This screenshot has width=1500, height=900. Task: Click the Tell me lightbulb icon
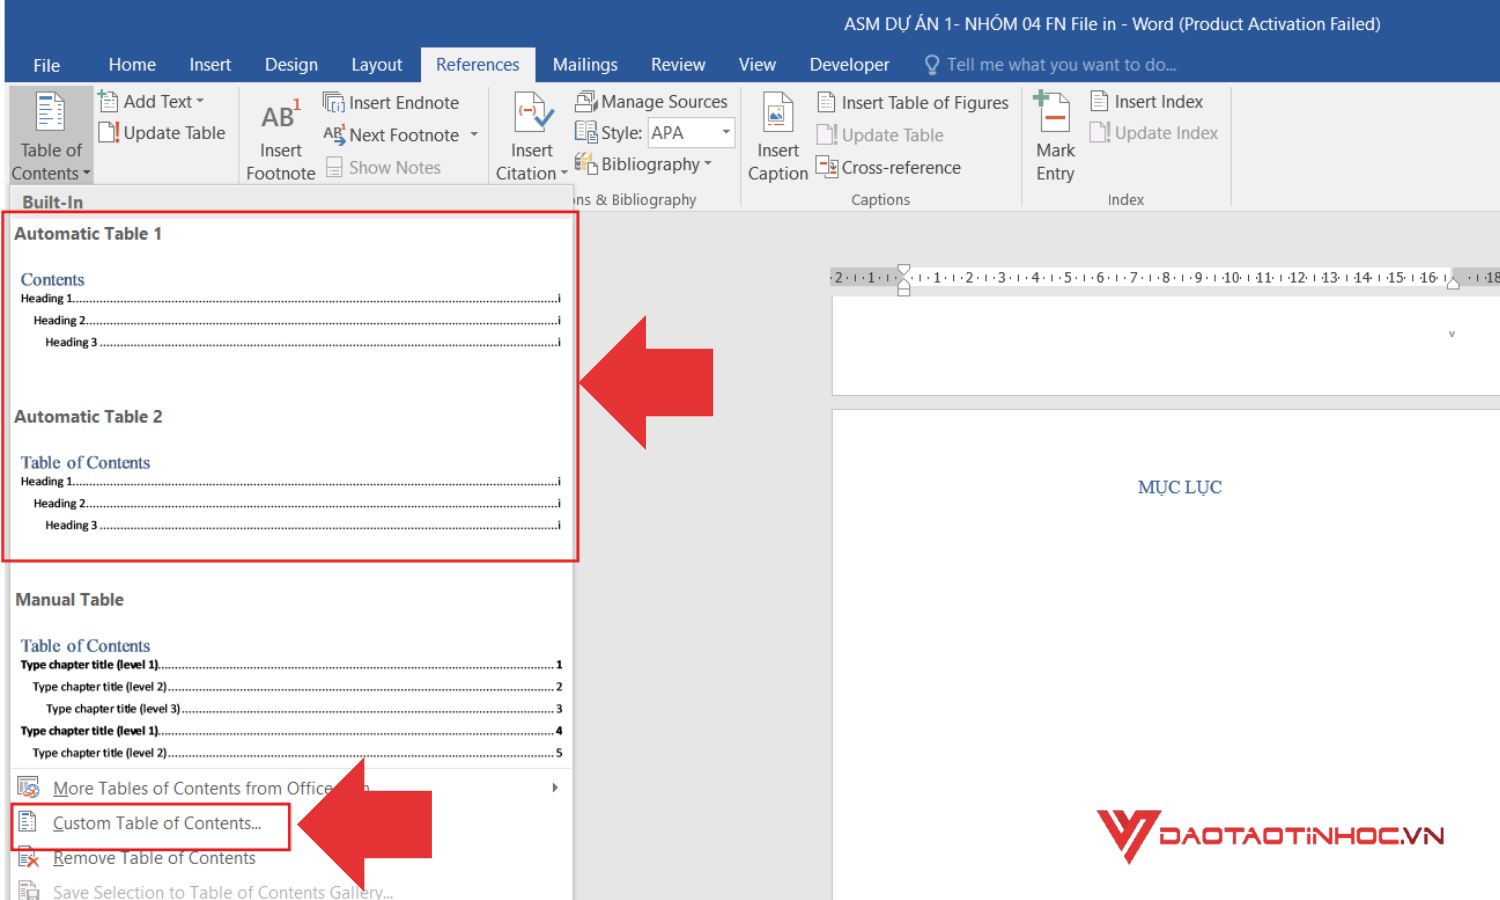tap(932, 65)
